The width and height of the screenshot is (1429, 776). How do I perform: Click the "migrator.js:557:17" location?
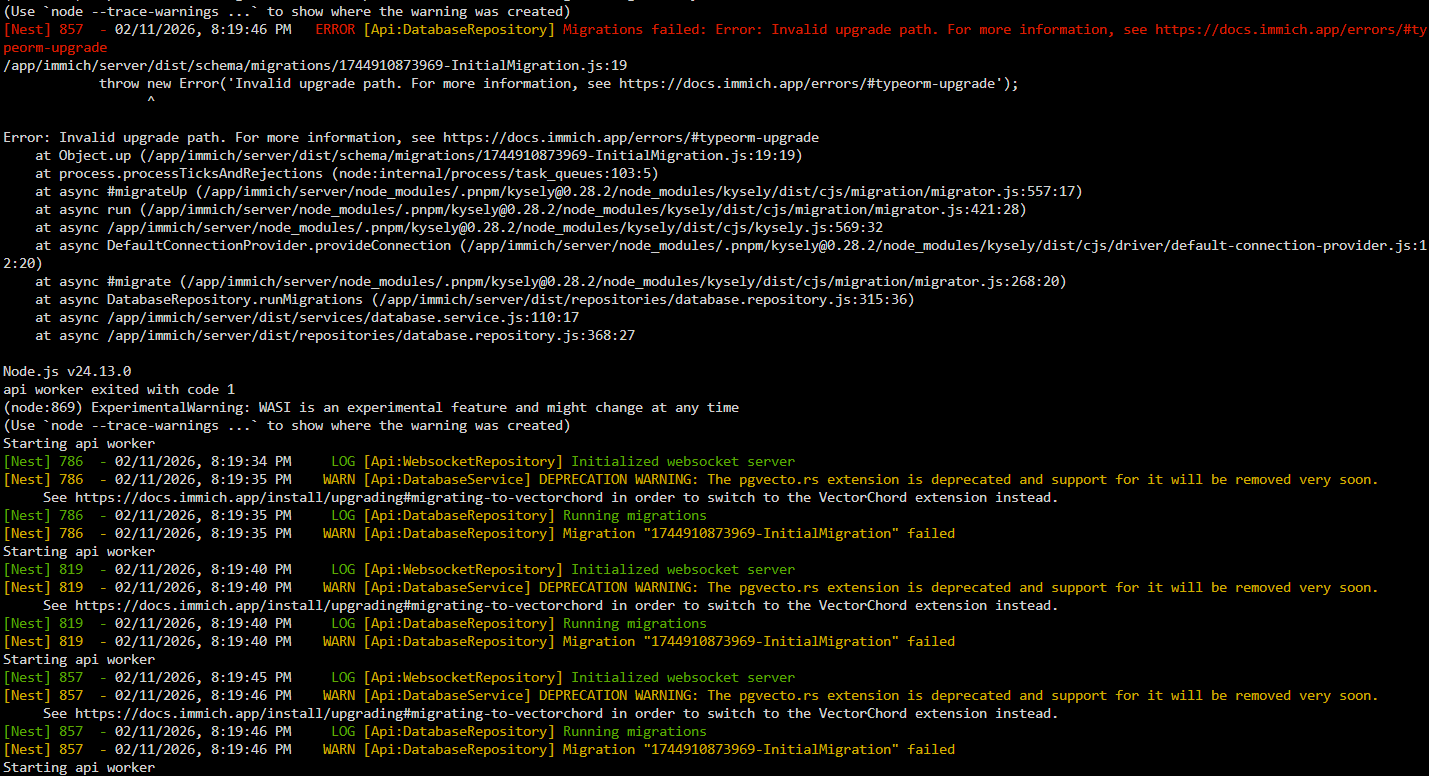coord(1003,192)
